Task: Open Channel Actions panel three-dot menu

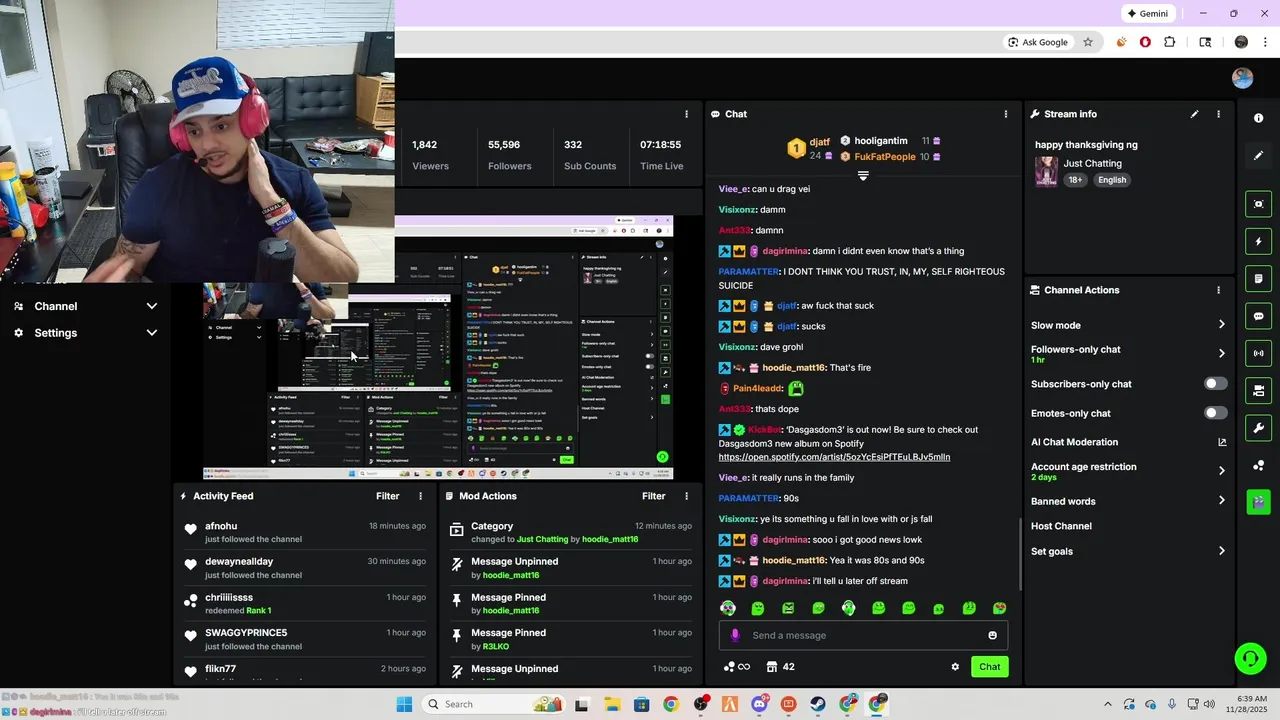Action: tap(1218, 290)
